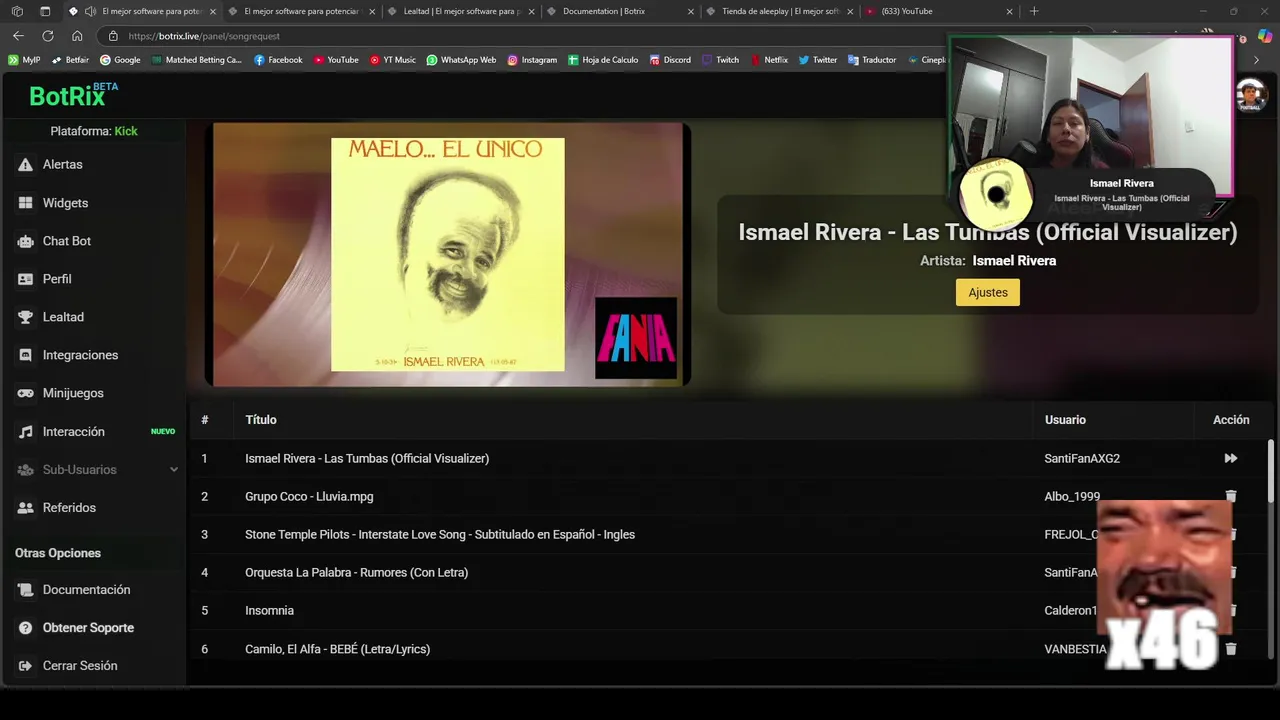Image resolution: width=1280 pixels, height=720 pixels.
Task: Open the Discord bookmark
Action: 669,60
